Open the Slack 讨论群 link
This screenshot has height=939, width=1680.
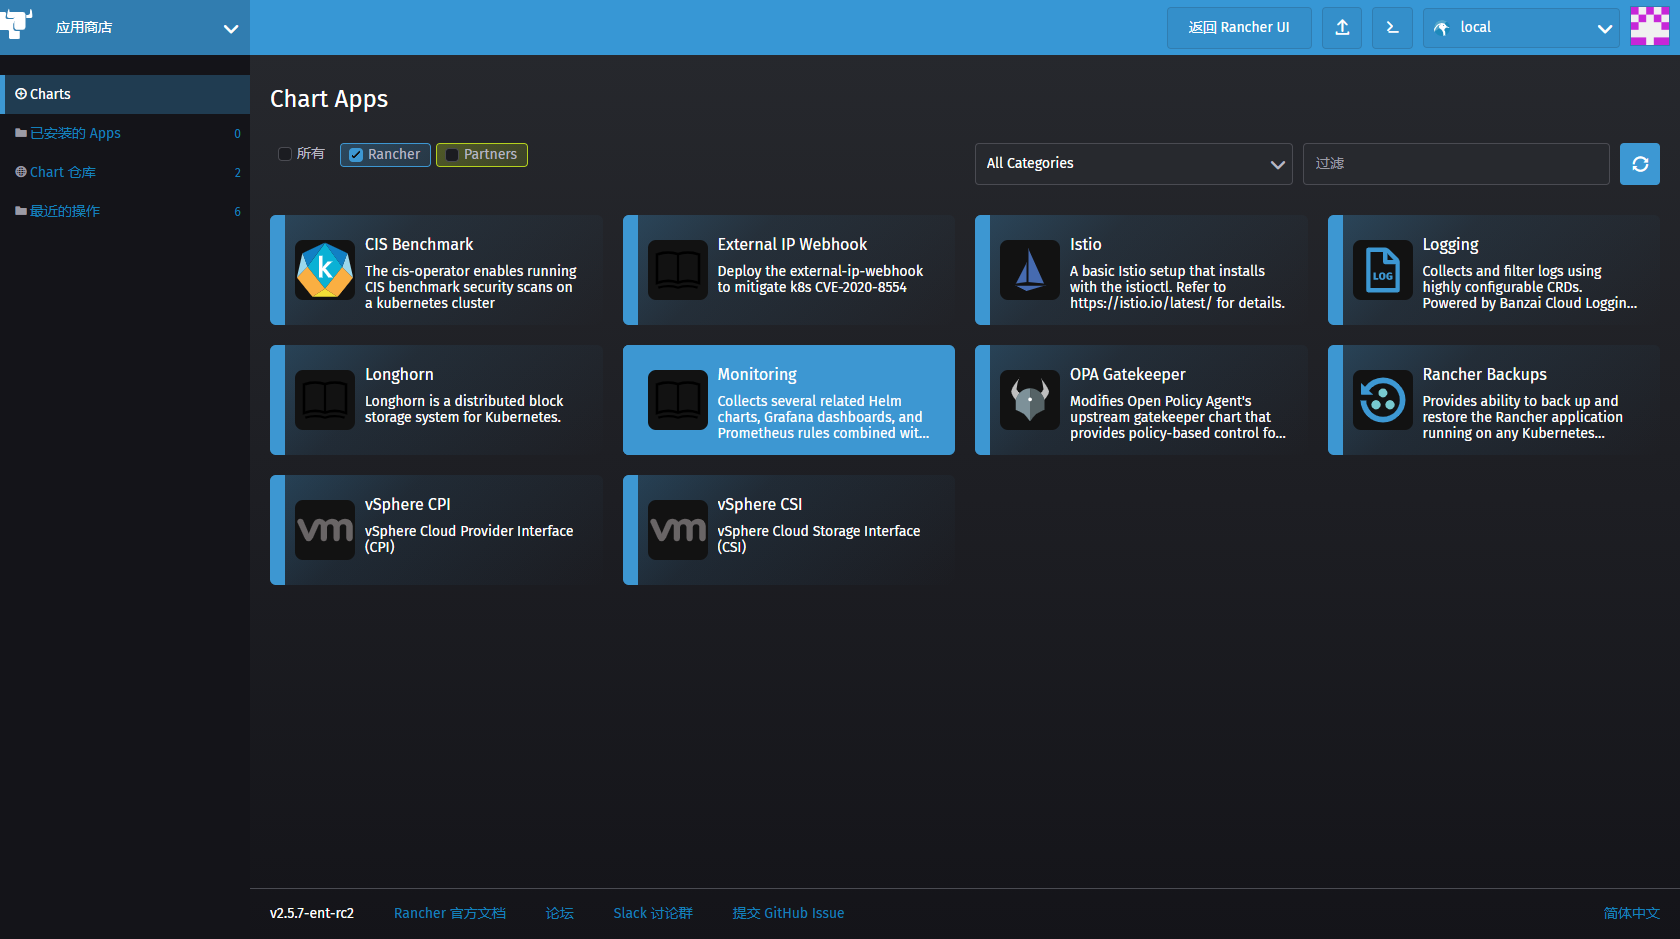coord(653,913)
